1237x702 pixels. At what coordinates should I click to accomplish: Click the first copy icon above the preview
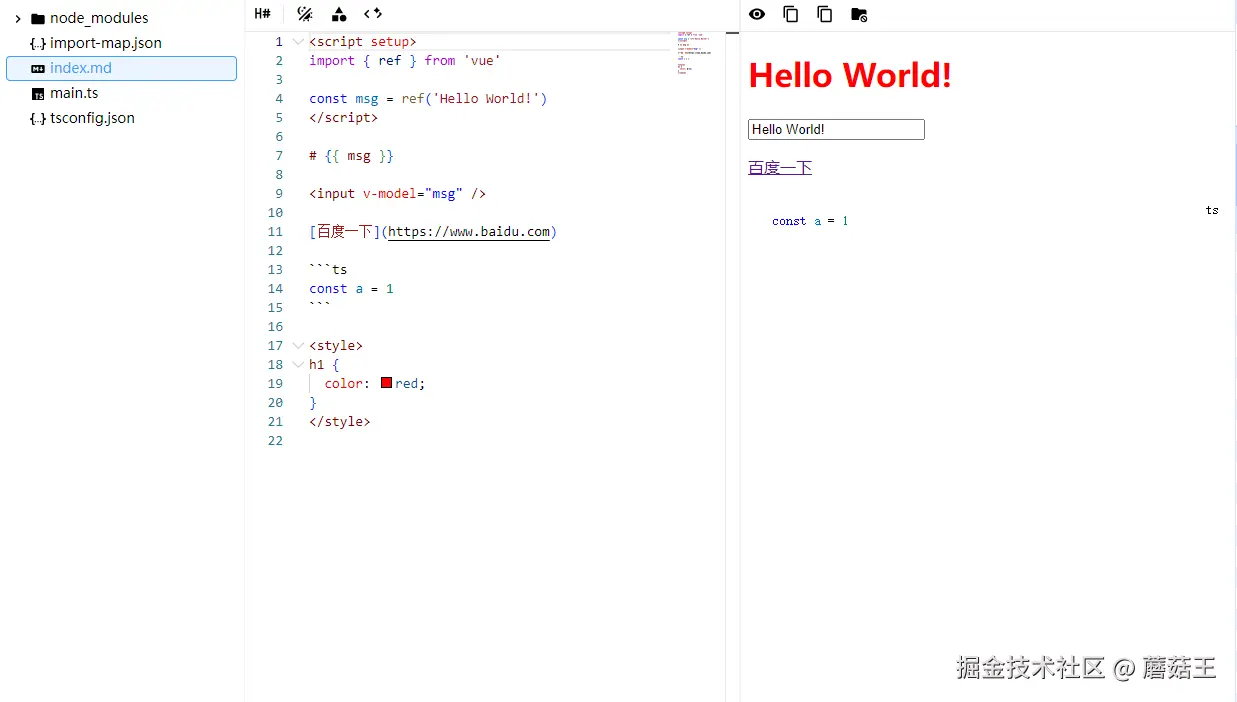tap(790, 14)
